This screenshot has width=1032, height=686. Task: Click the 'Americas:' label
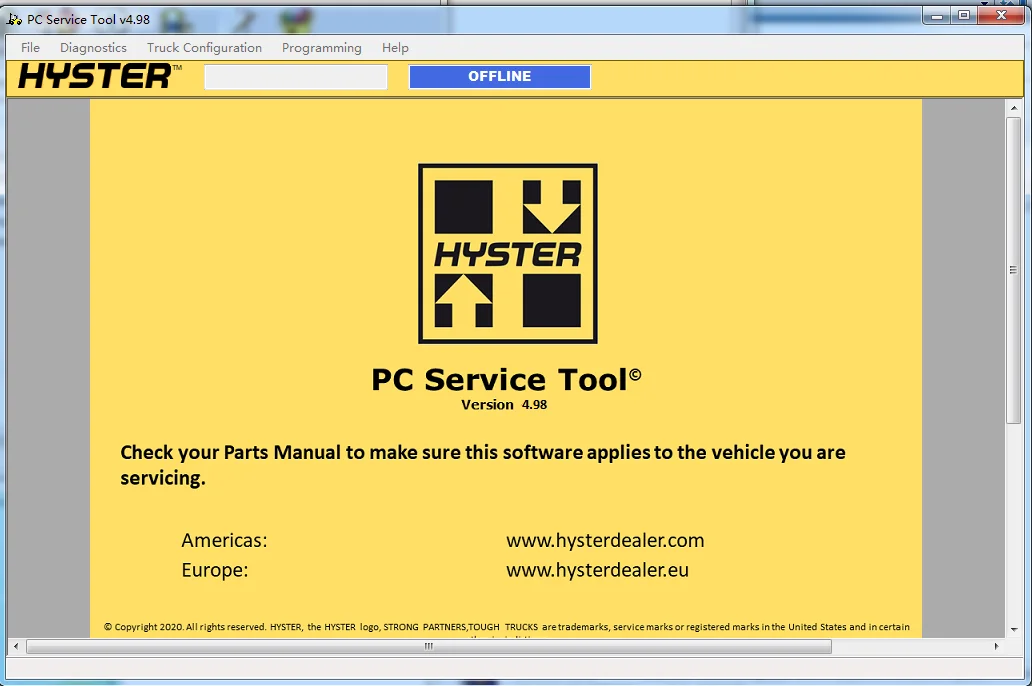tap(224, 541)
